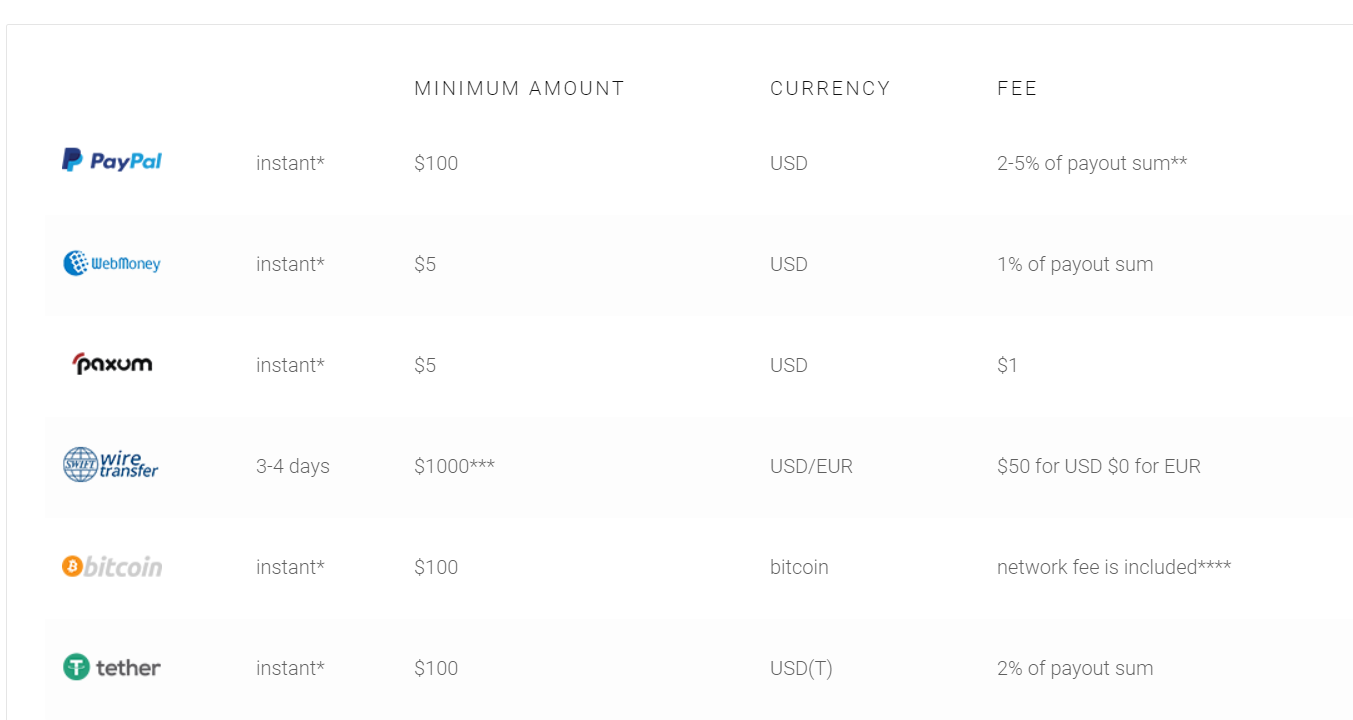
Task: Click PayPal's 2-5% of payout sum fee
Action: 1091,164
